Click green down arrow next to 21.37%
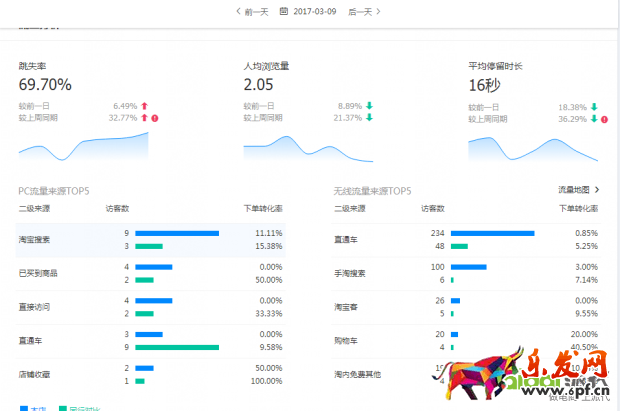620x411 pixels. (x=369, y=118)
